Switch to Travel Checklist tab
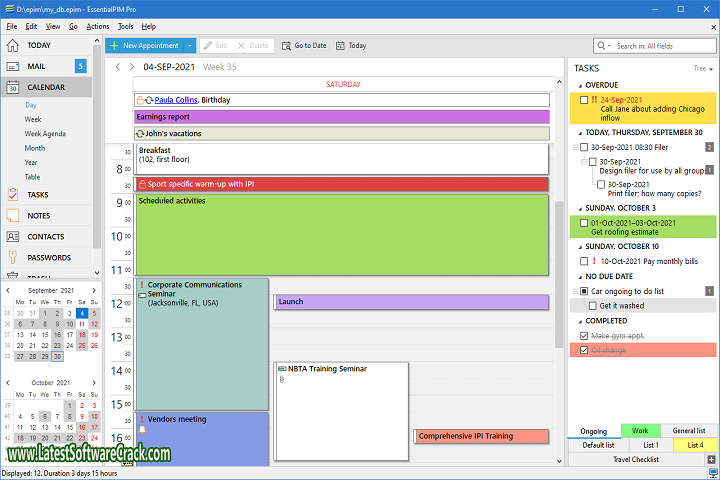The height and width of the screenshot is (480, 720). click(x=636, y=459)
